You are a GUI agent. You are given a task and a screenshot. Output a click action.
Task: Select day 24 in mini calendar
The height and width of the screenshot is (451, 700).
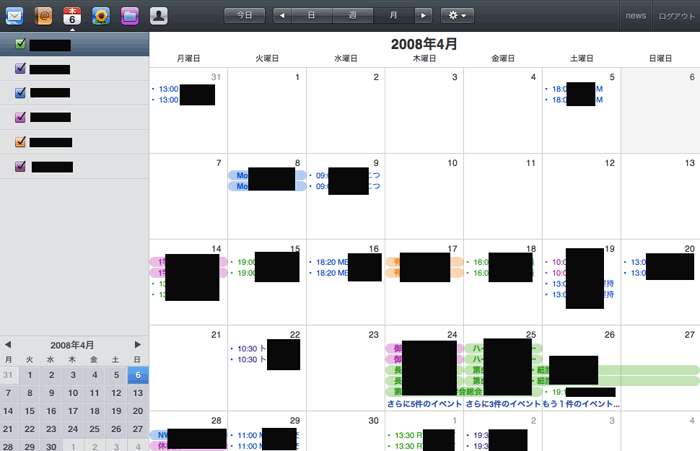coord(73,429)
